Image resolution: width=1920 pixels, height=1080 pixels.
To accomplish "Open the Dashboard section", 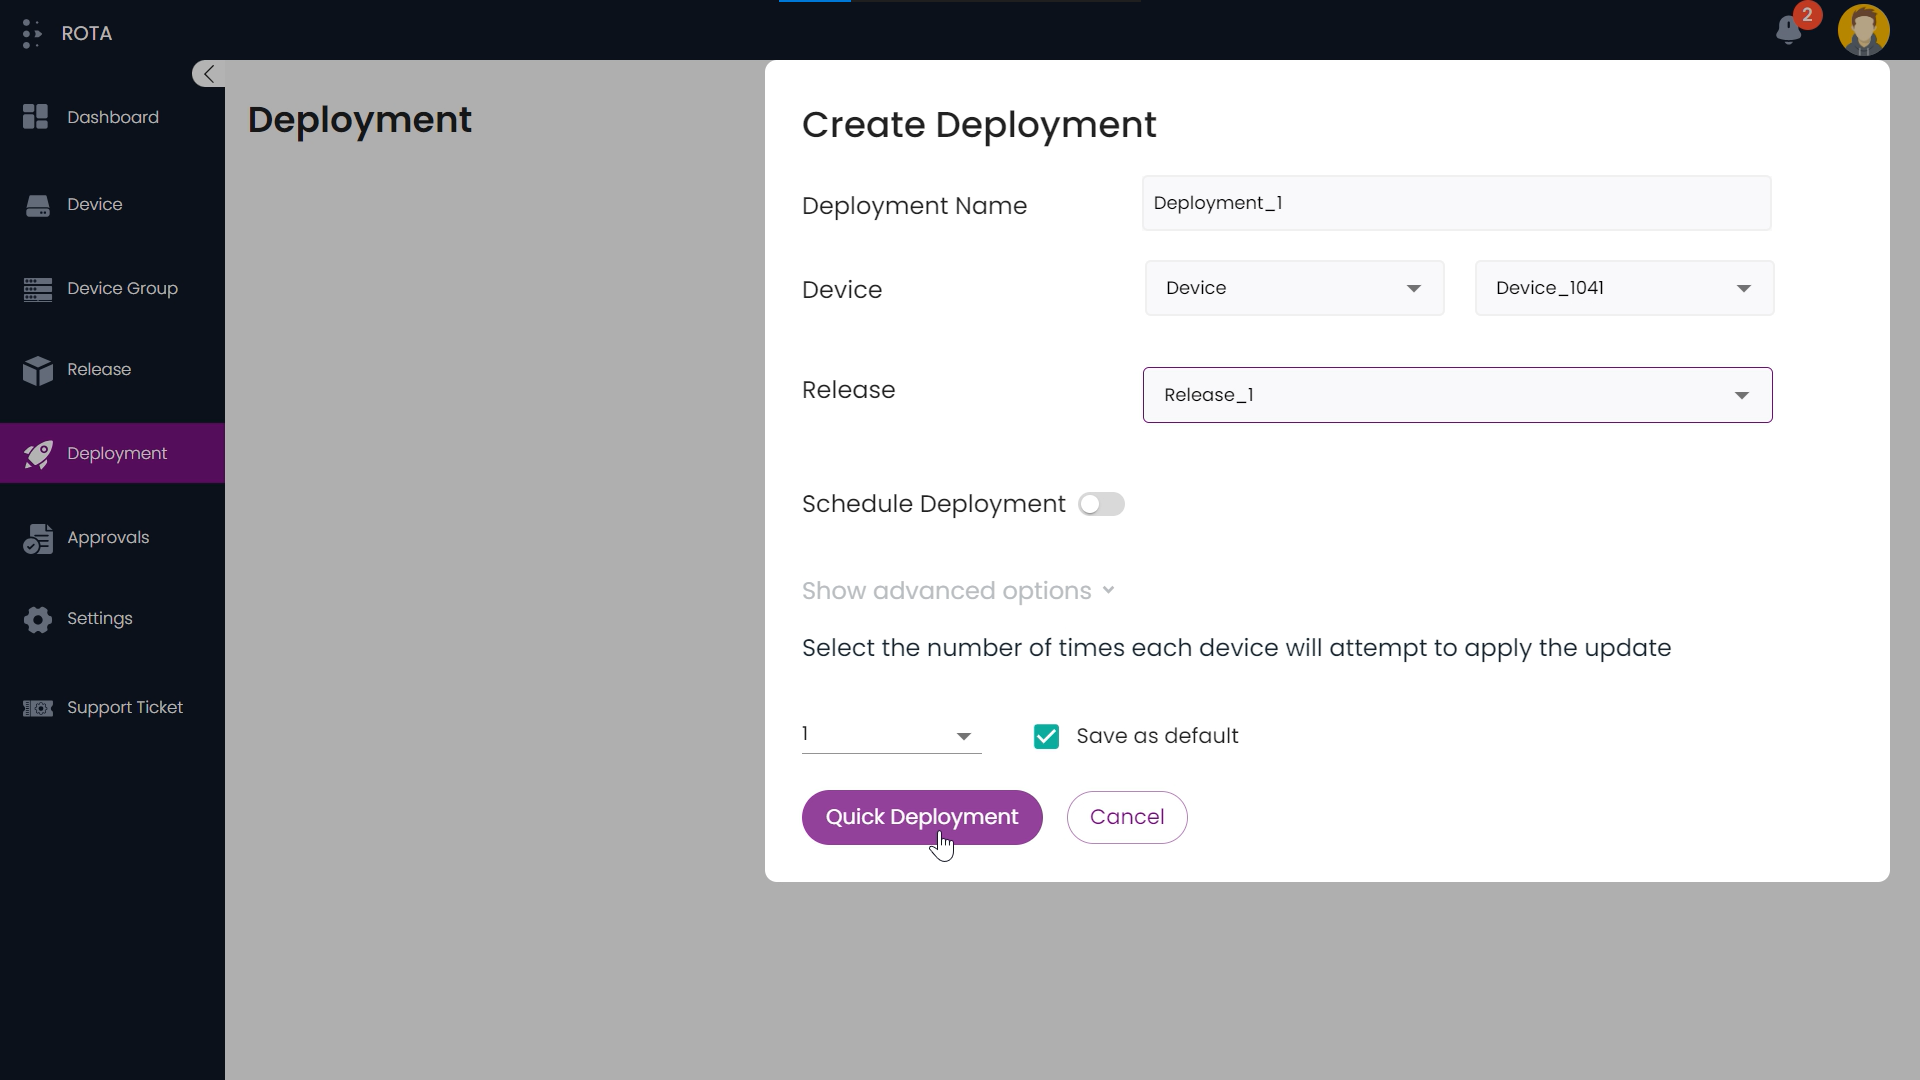I will [112, 117].
